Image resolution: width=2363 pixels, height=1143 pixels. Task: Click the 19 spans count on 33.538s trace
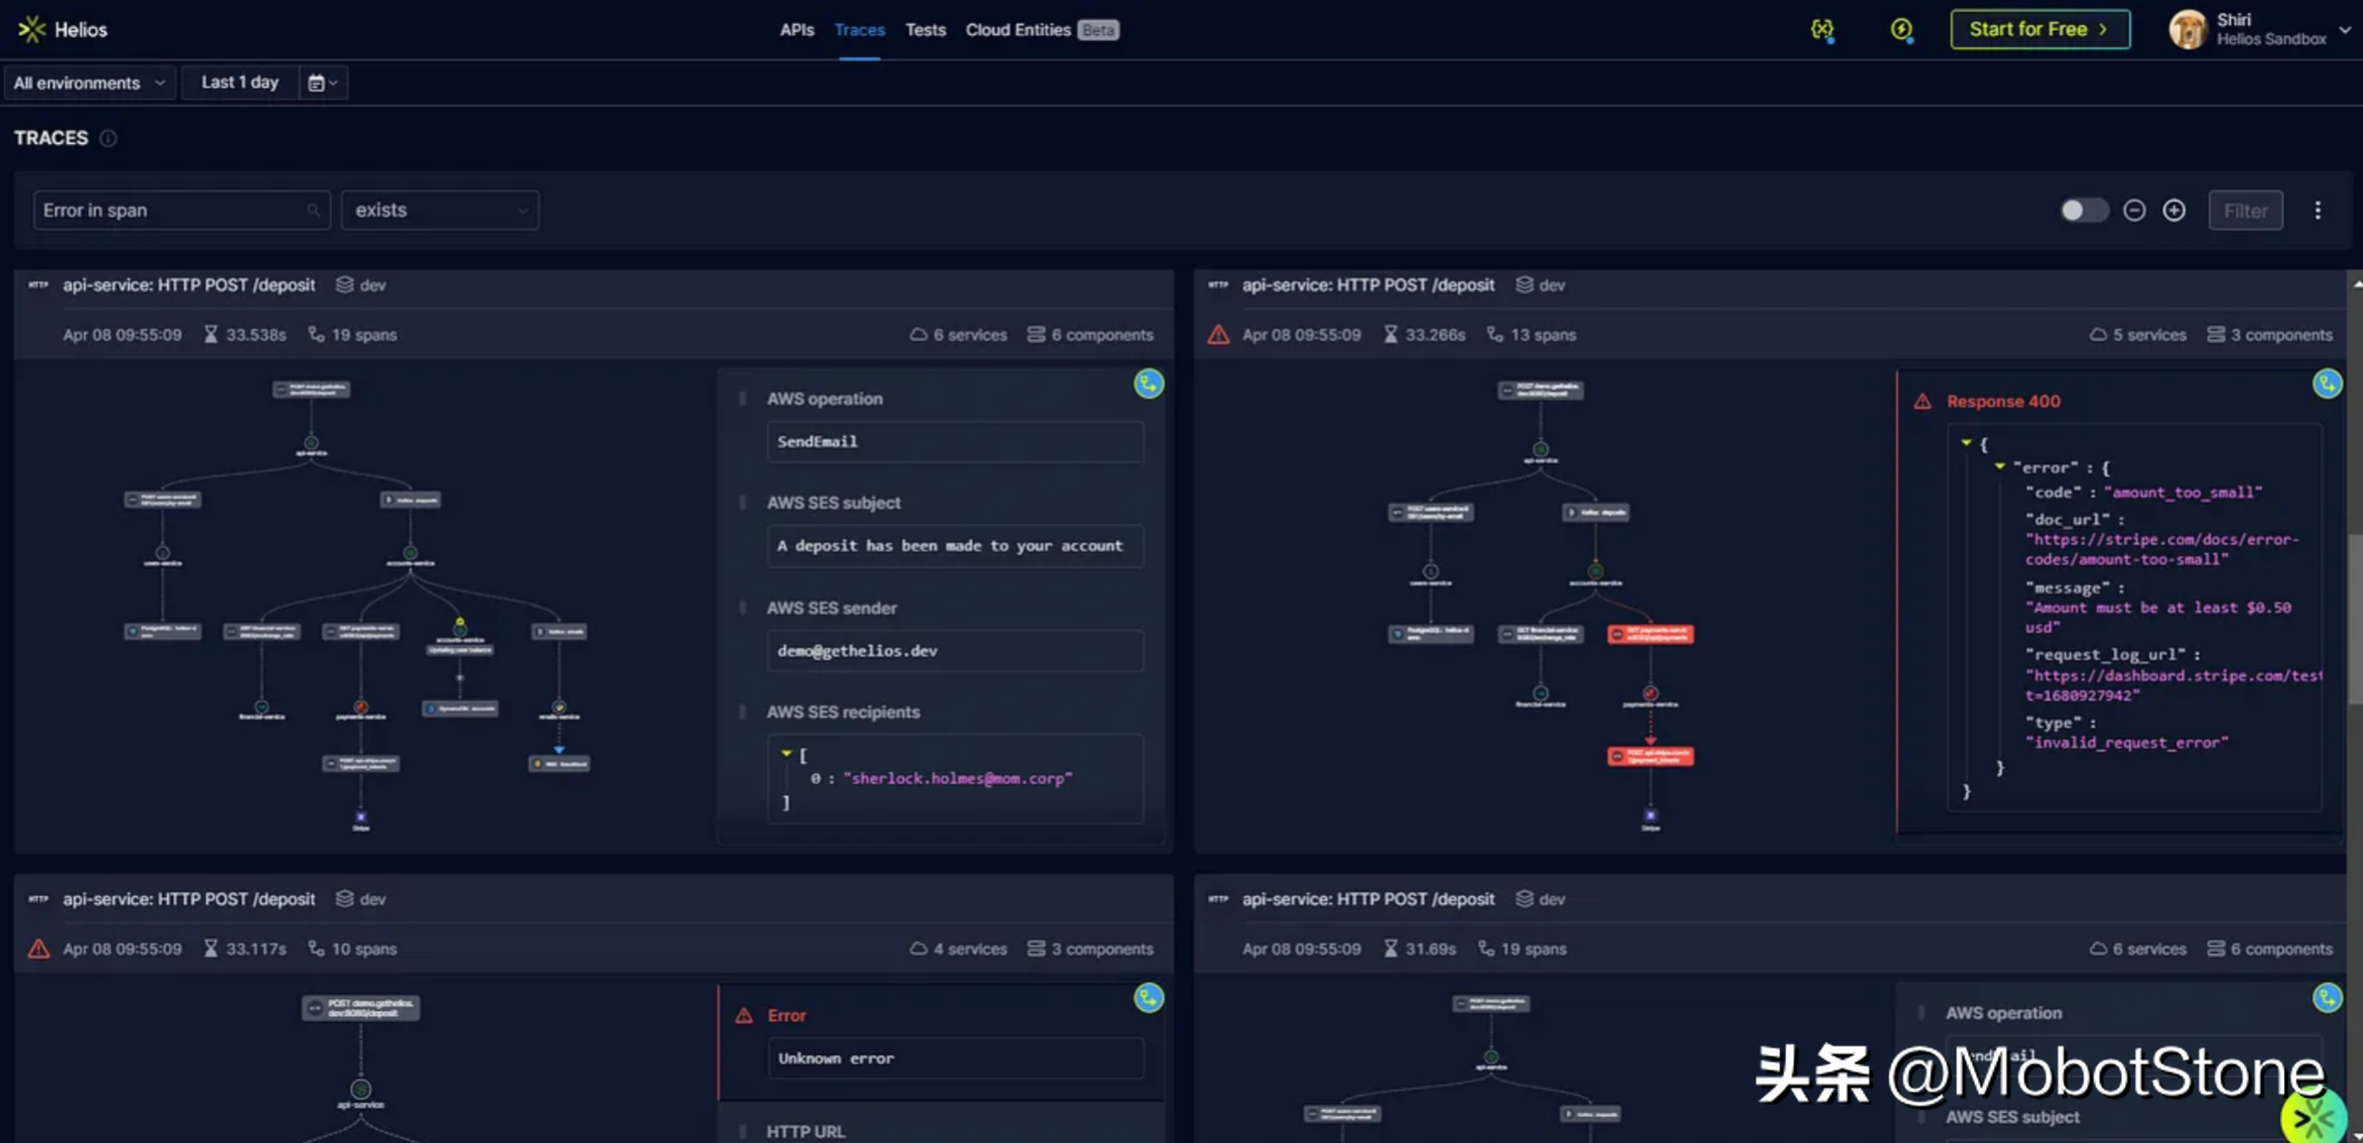pyautogui.click(x=363, y=335)
